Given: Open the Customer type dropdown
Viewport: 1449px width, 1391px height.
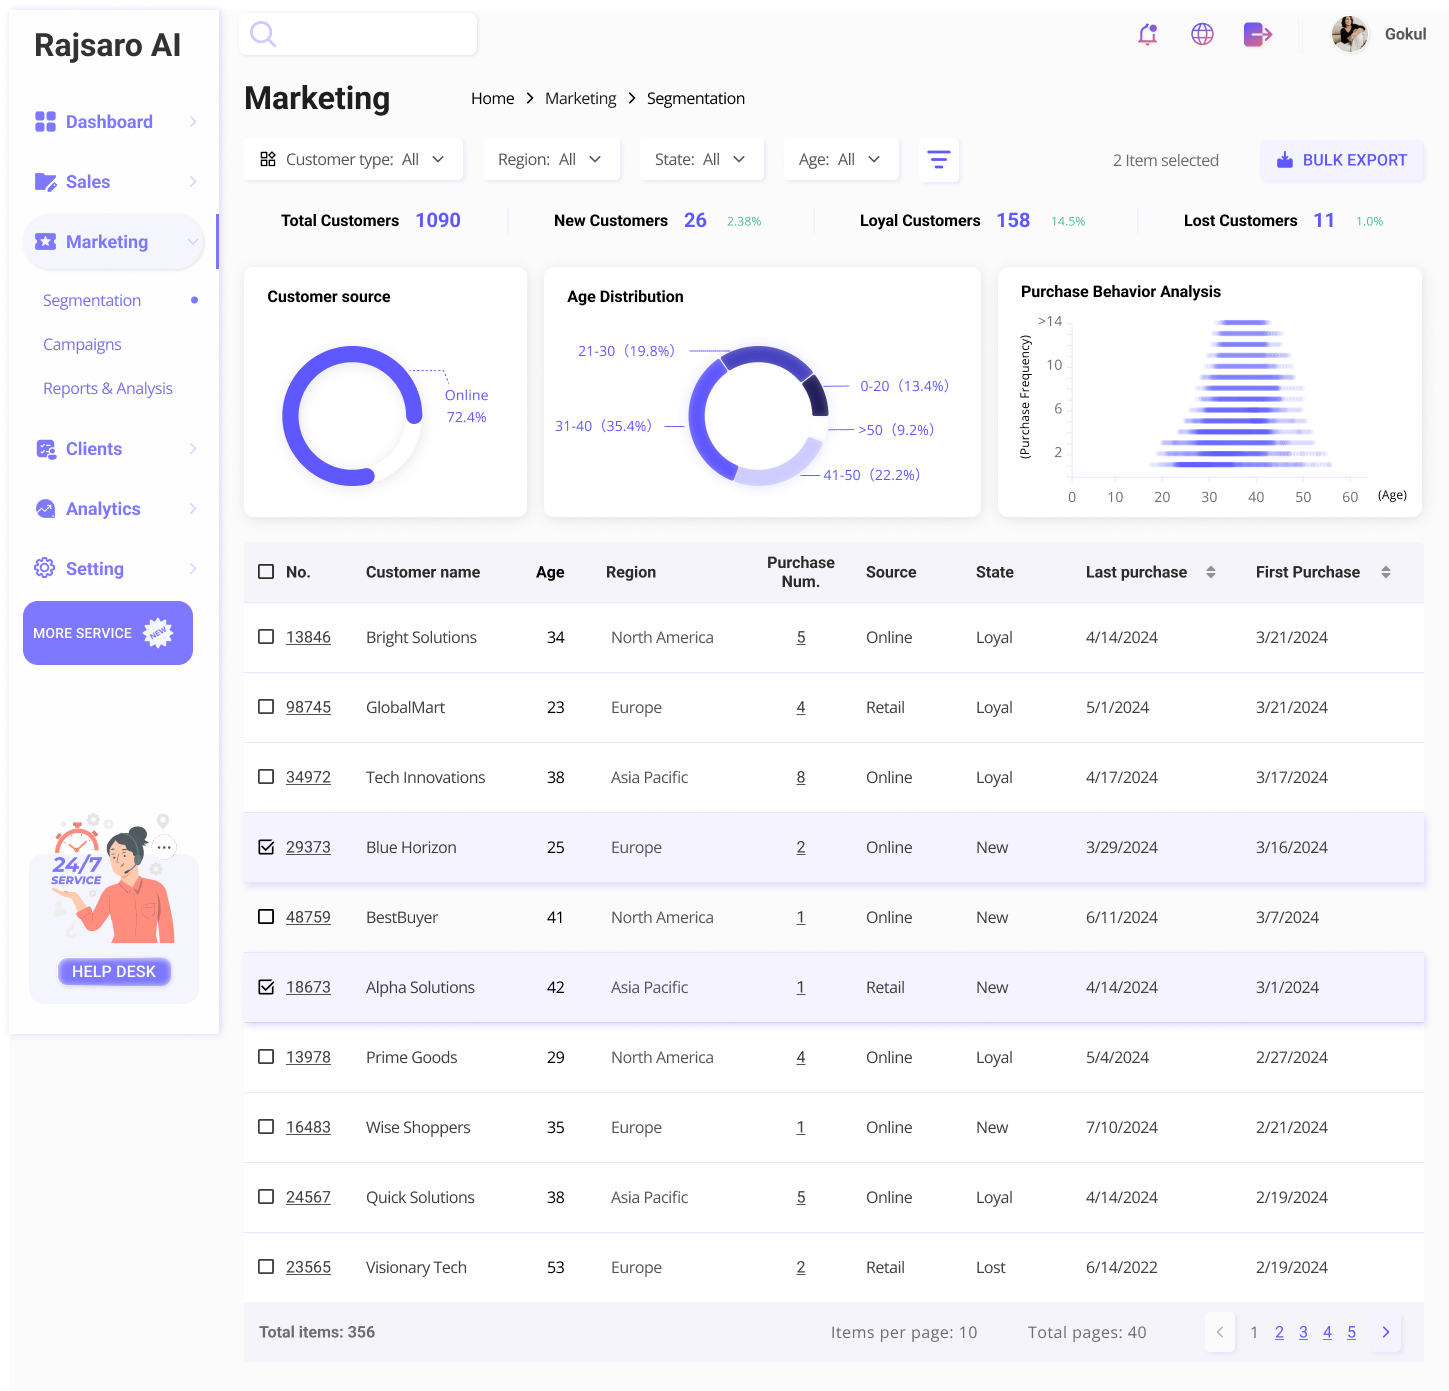Looking at the screenshot, I should pos(353,160).
